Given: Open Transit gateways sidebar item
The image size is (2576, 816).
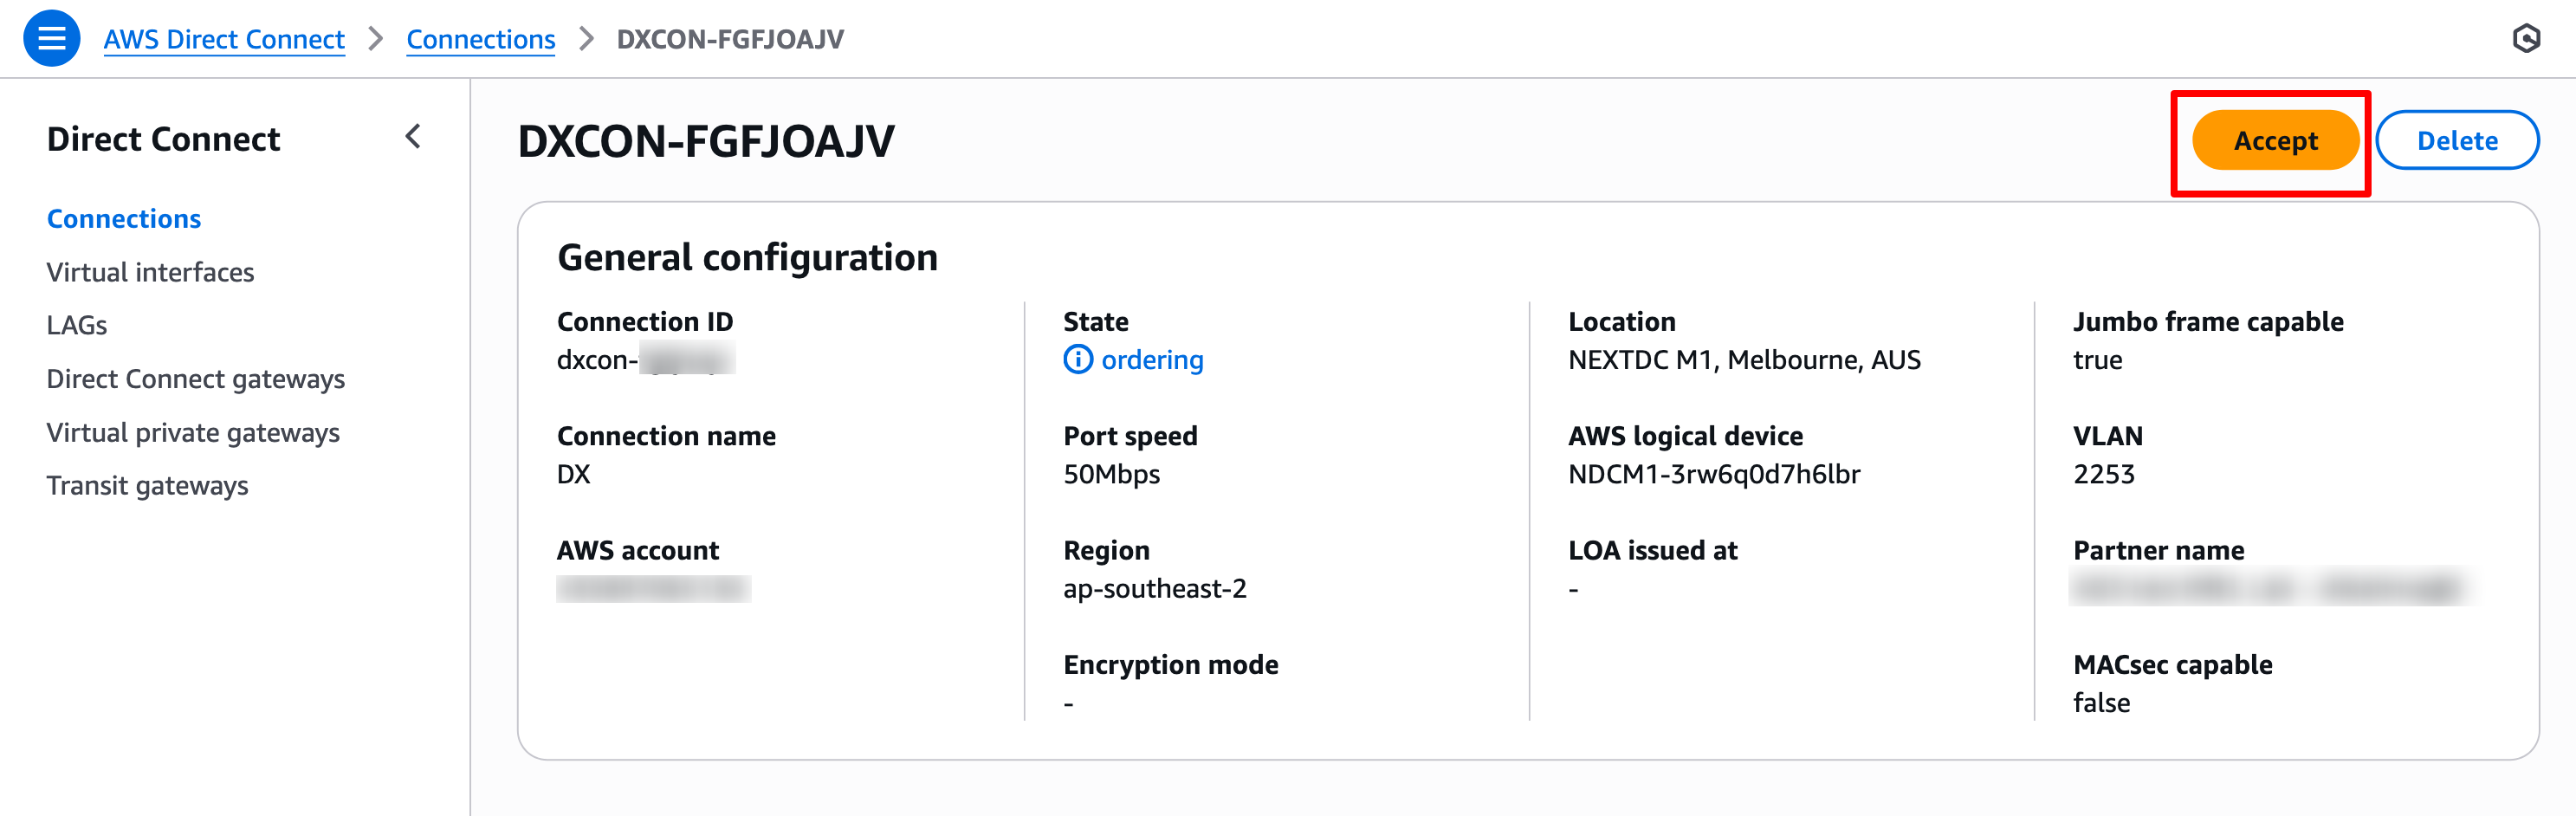Looking at the screenshot, I should click(x=147, y=485).
